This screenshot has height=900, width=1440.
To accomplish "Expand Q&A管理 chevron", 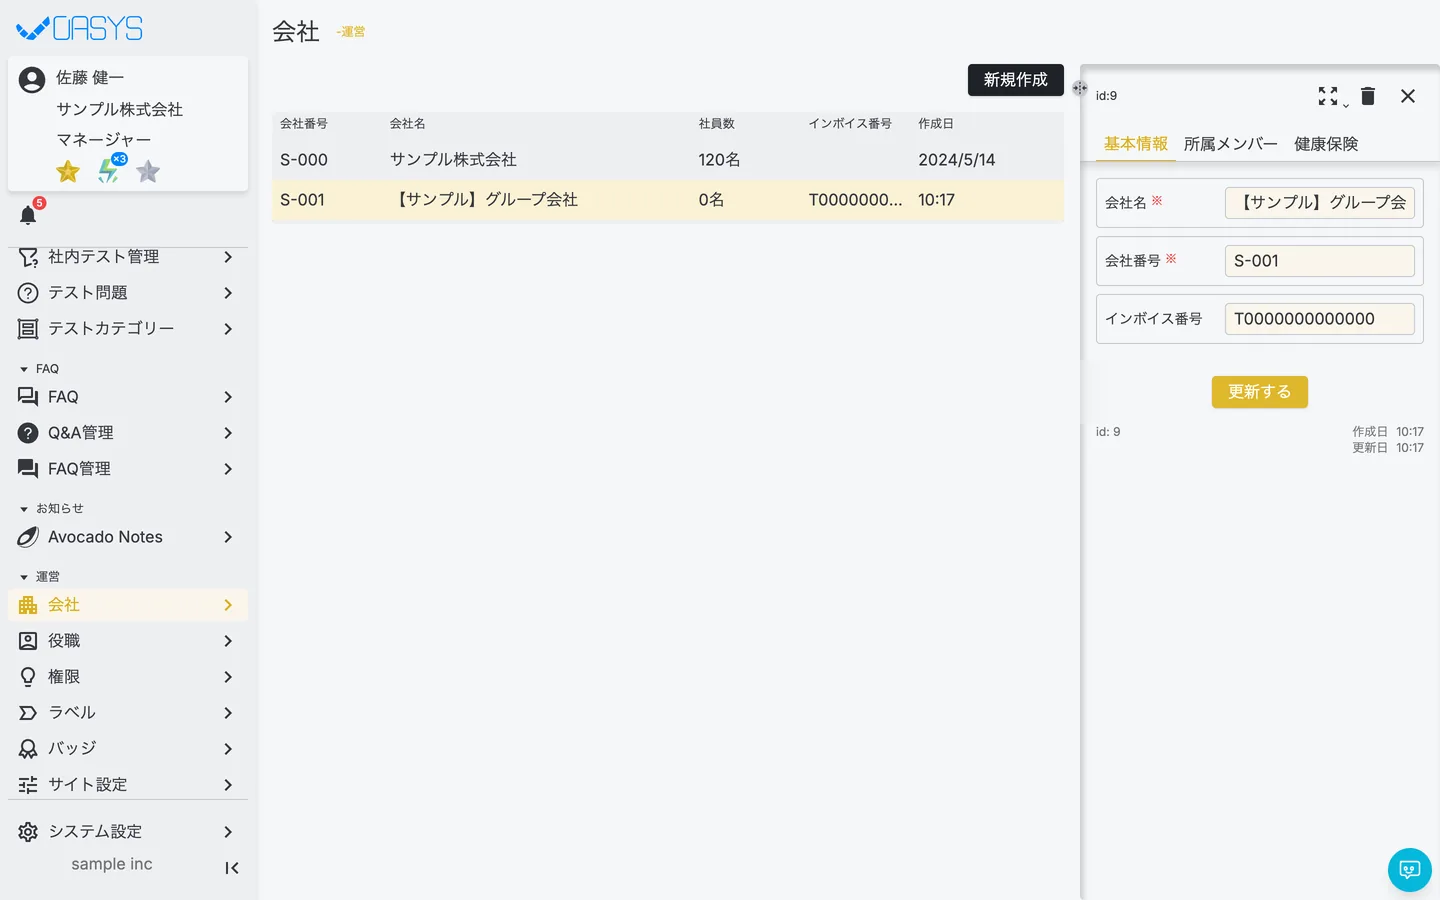I will [228, 433].
